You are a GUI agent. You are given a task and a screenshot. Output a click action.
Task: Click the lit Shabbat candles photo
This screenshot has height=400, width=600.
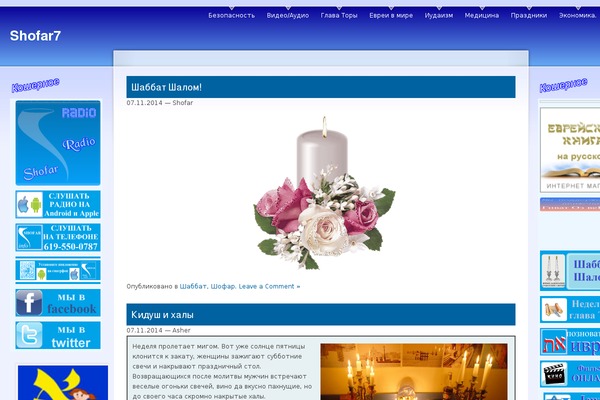(x=414, y=372)
